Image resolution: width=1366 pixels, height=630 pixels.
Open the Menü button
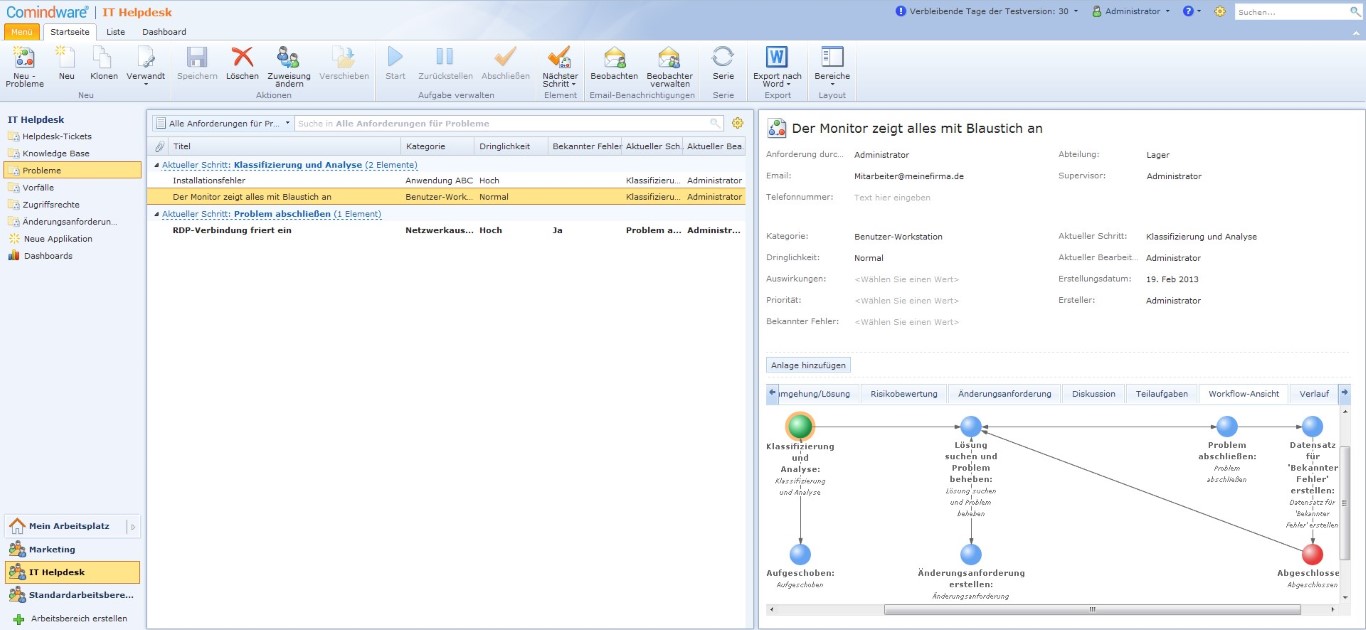point(22,32)
